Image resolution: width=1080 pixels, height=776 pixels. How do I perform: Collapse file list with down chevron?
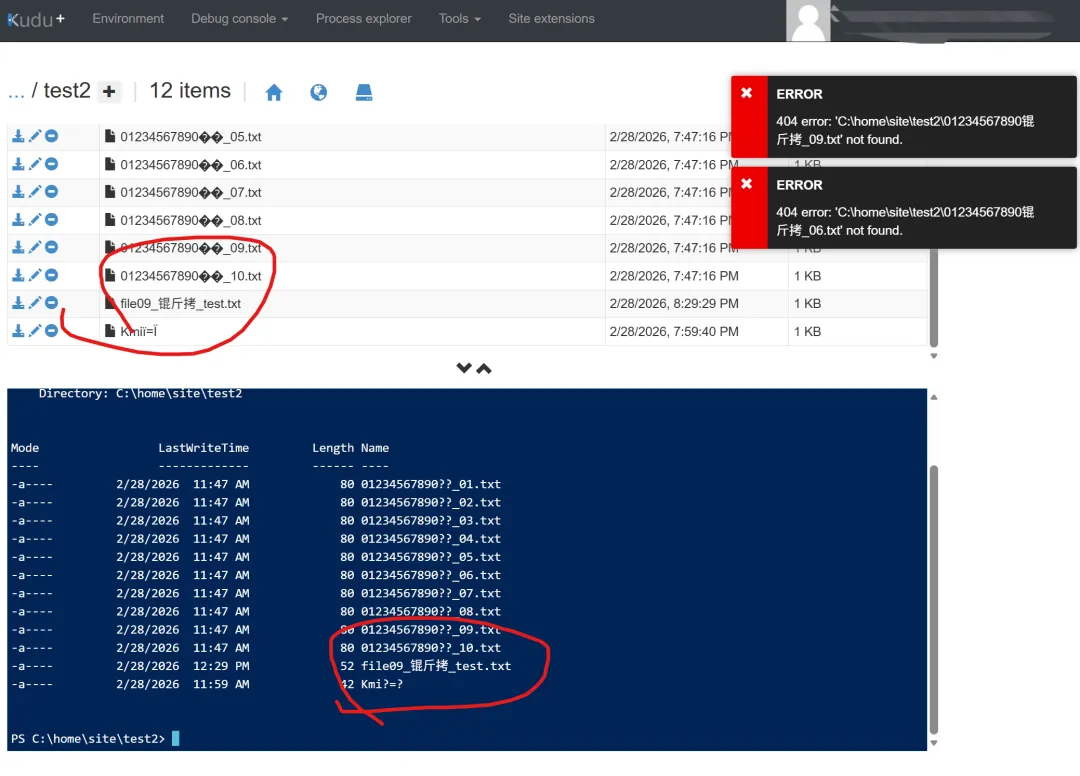464,368
